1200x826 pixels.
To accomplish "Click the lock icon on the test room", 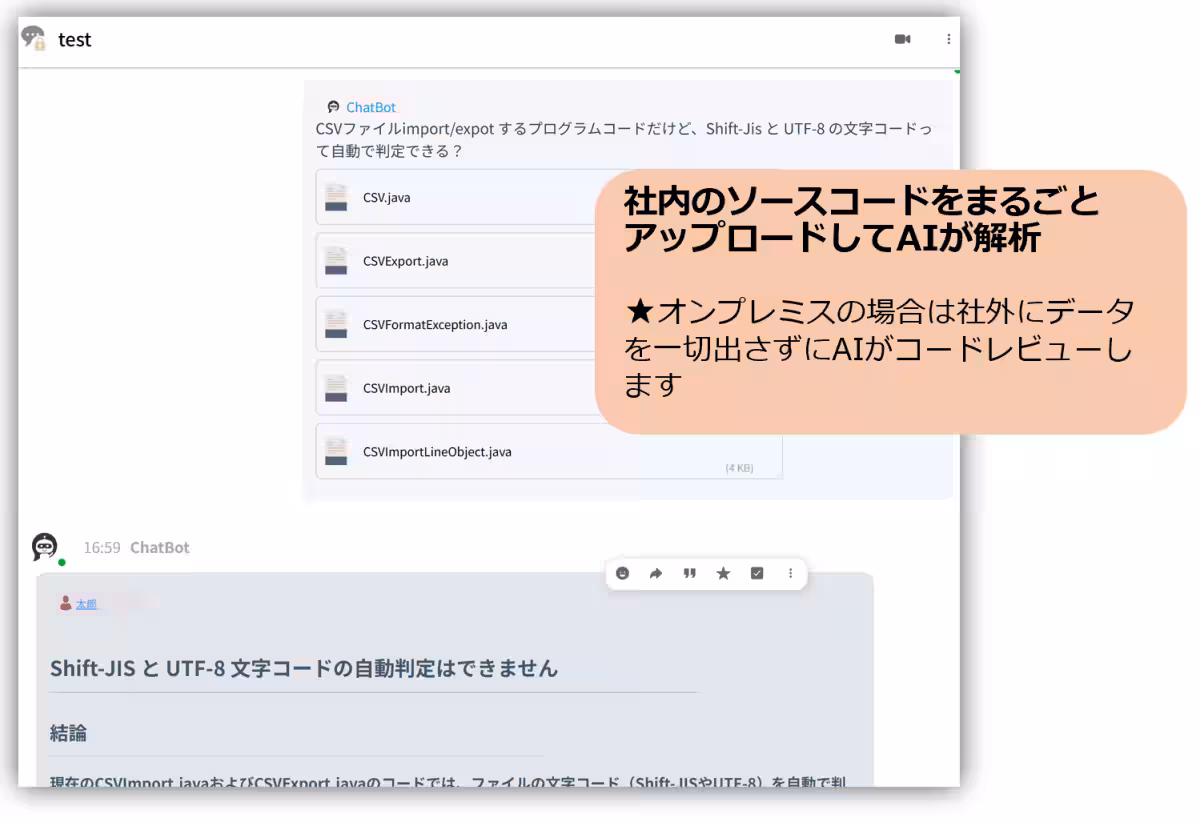I will [x=37, y=47].
